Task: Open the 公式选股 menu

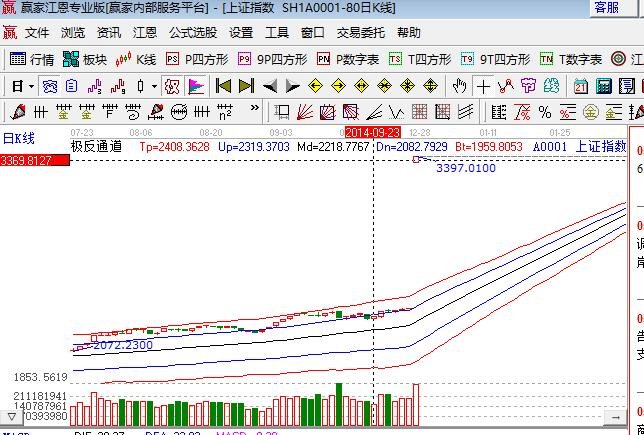Action: (193, 32)
